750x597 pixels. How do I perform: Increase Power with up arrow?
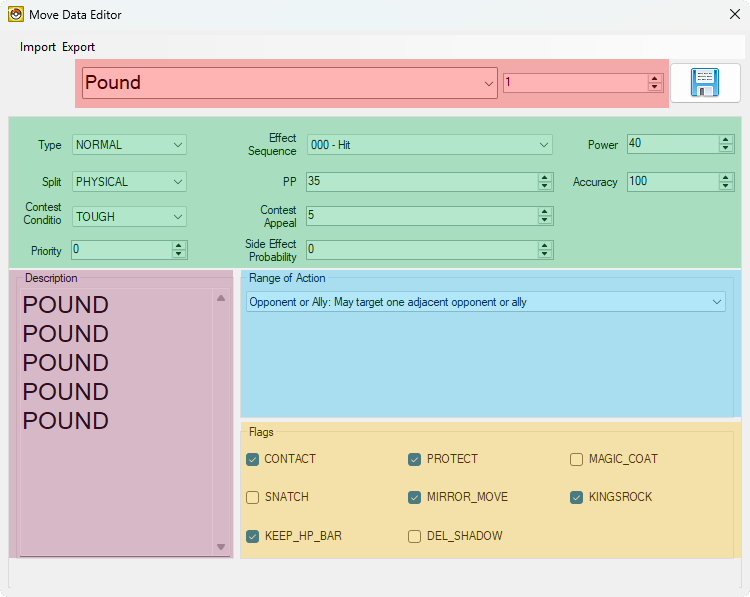(x=726, y=140)
